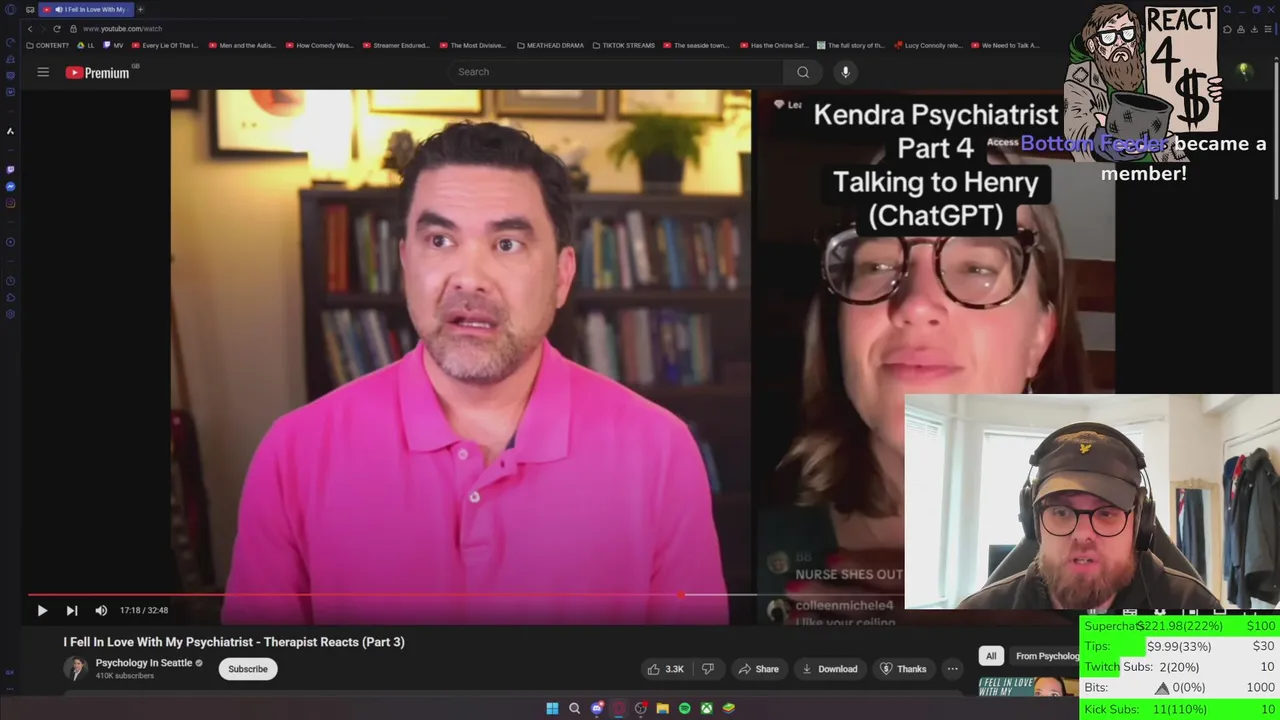1280x720 pixels.
Task: Open The Most Divisive bookmark
Action: pyautogui.click(x=474, y=45)
